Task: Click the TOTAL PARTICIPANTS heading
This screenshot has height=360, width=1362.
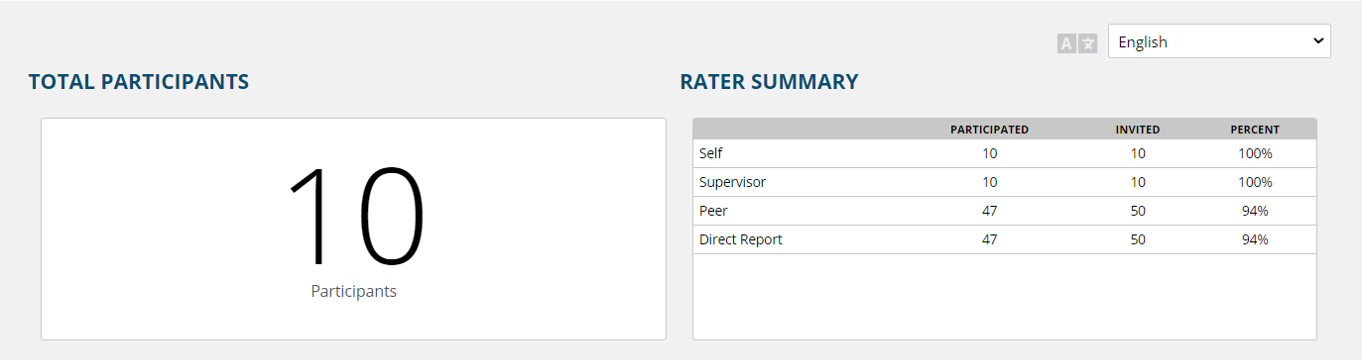Action: click(139, 82)
